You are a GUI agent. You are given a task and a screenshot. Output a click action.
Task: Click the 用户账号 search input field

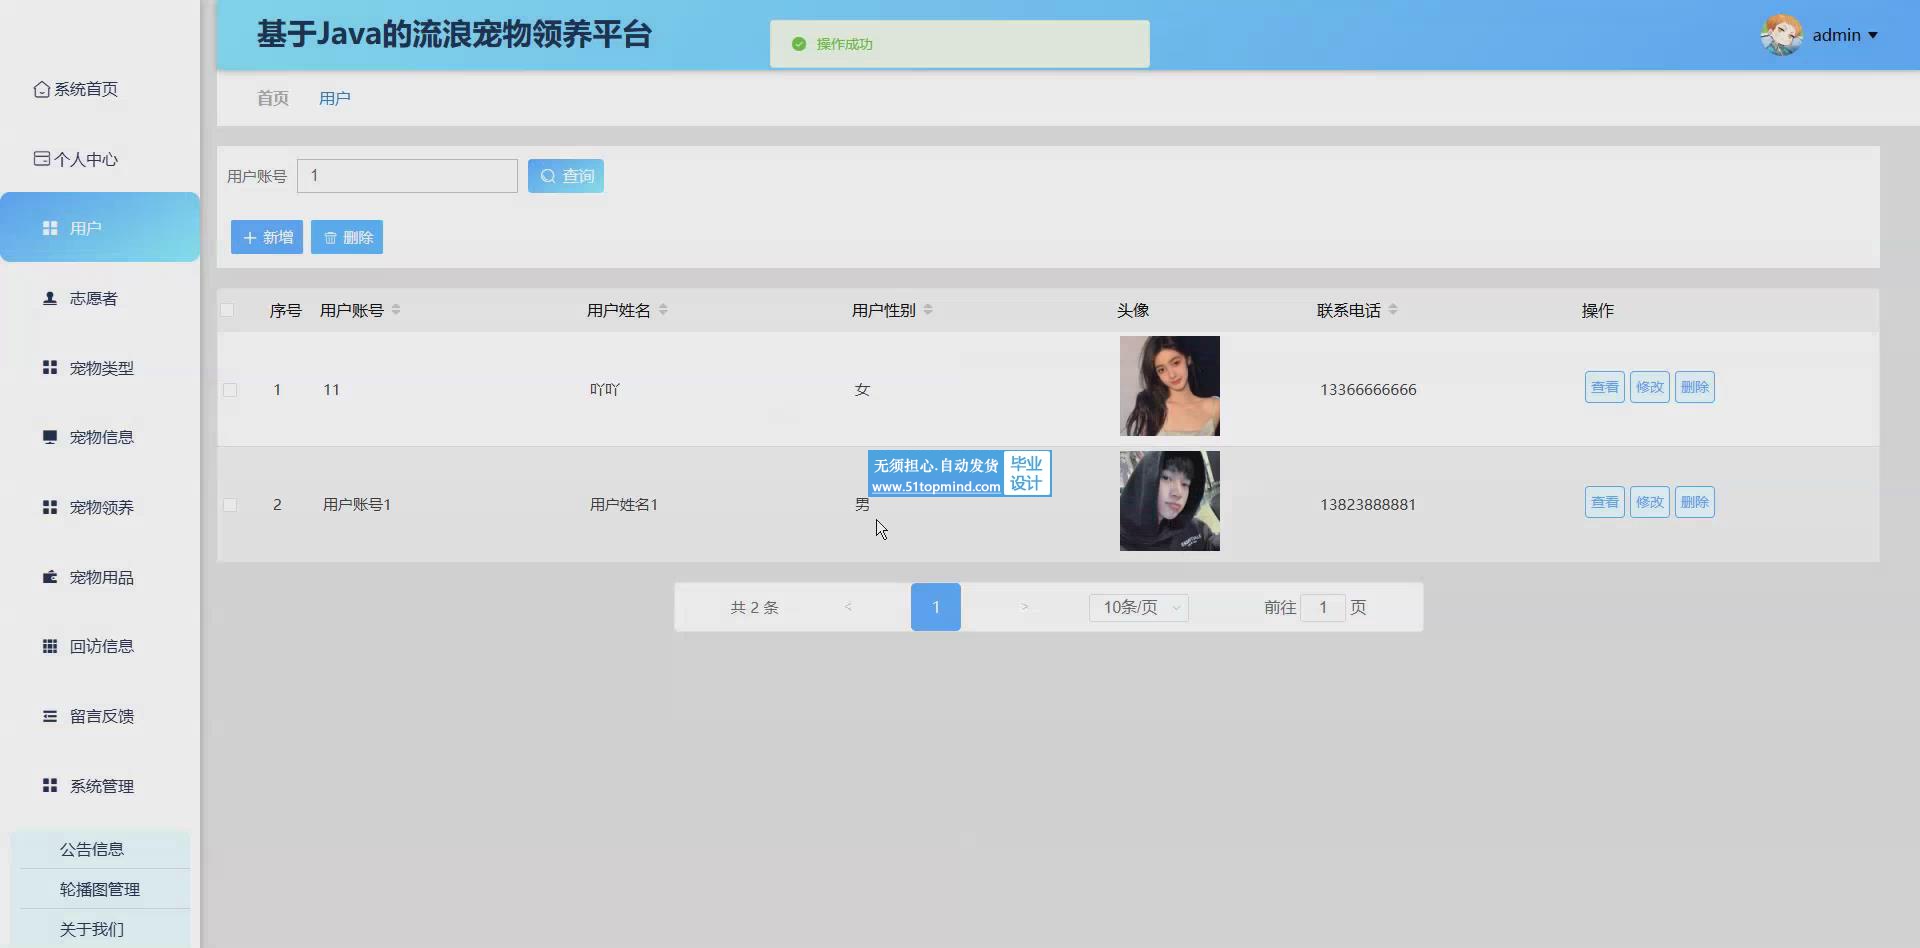coord(407,176)
